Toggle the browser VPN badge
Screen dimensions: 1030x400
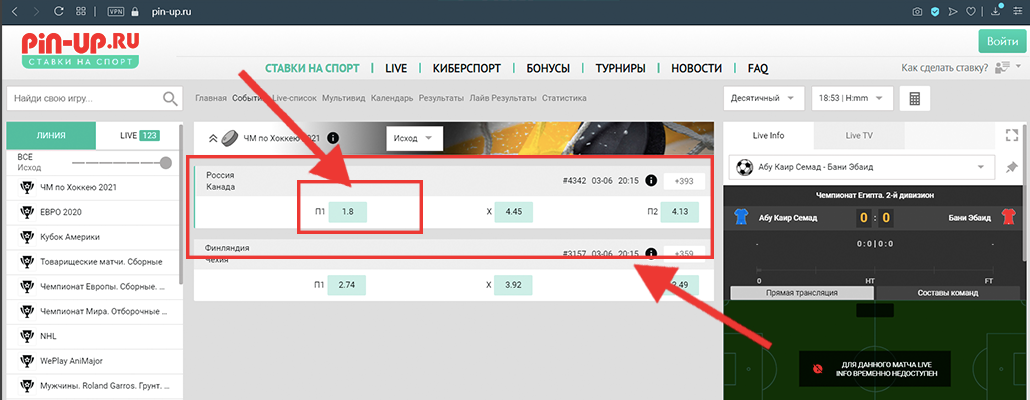click(116, 11)
